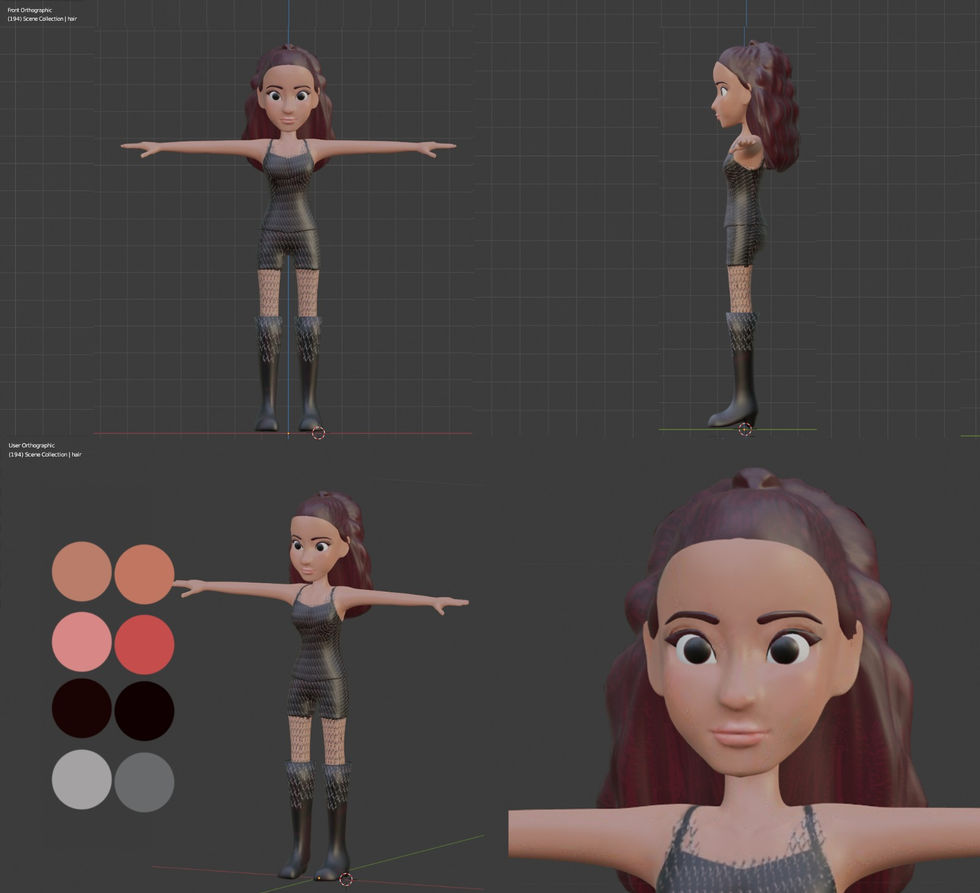Click the 3D cursor in the front view
This screenshot has height=893, width=980.
(318, 432)
